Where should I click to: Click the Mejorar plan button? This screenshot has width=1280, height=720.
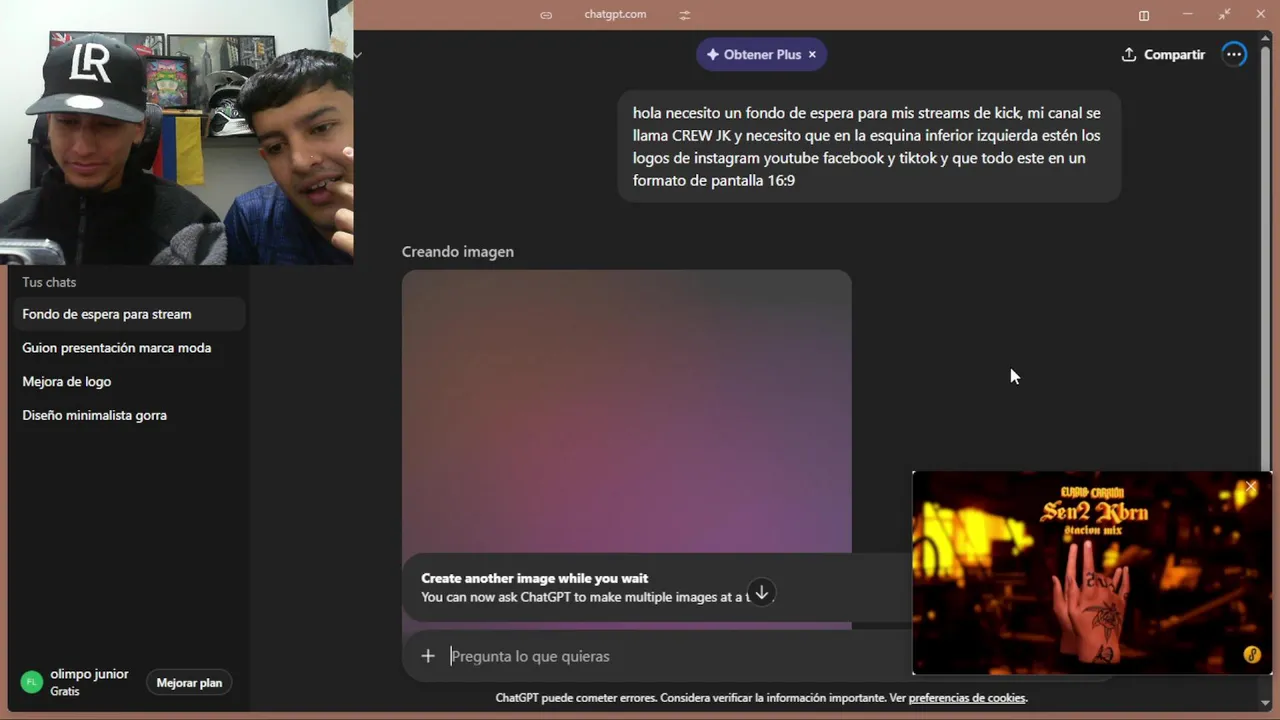189,683
